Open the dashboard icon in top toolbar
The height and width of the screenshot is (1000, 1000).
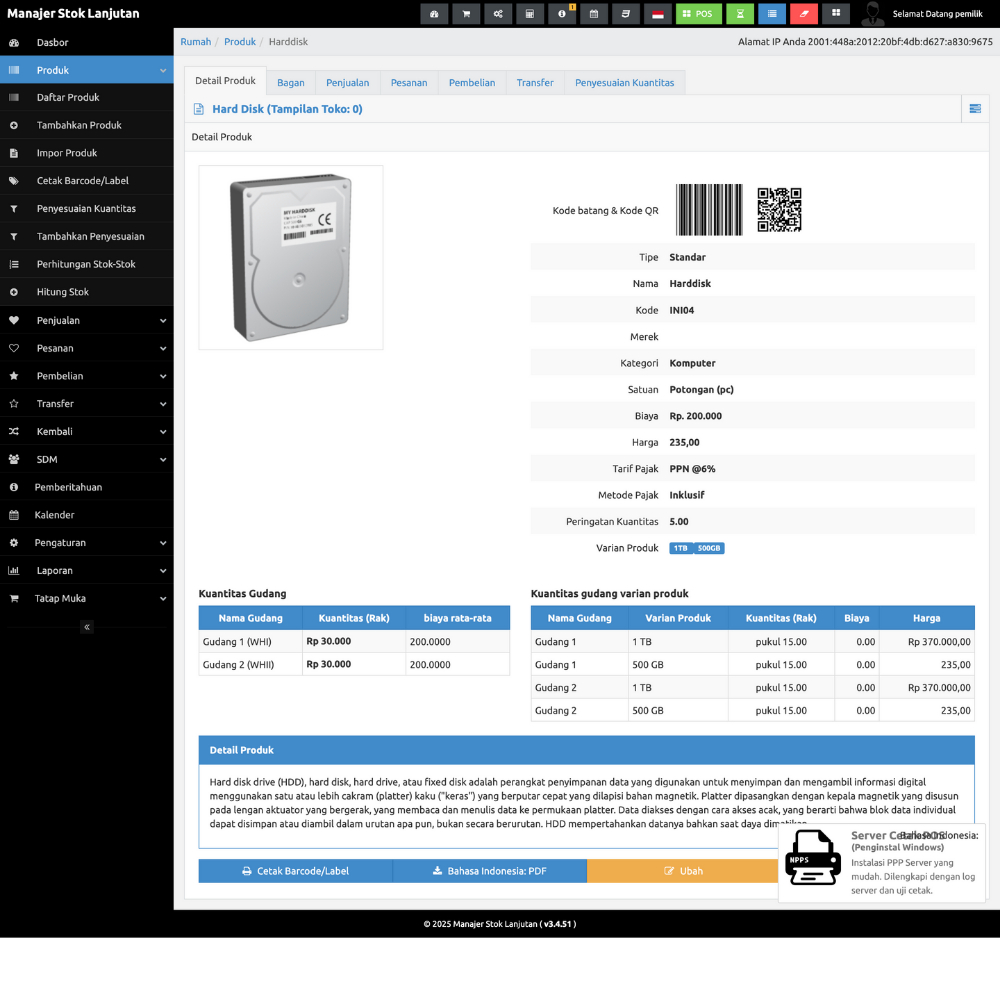point(434,14)
